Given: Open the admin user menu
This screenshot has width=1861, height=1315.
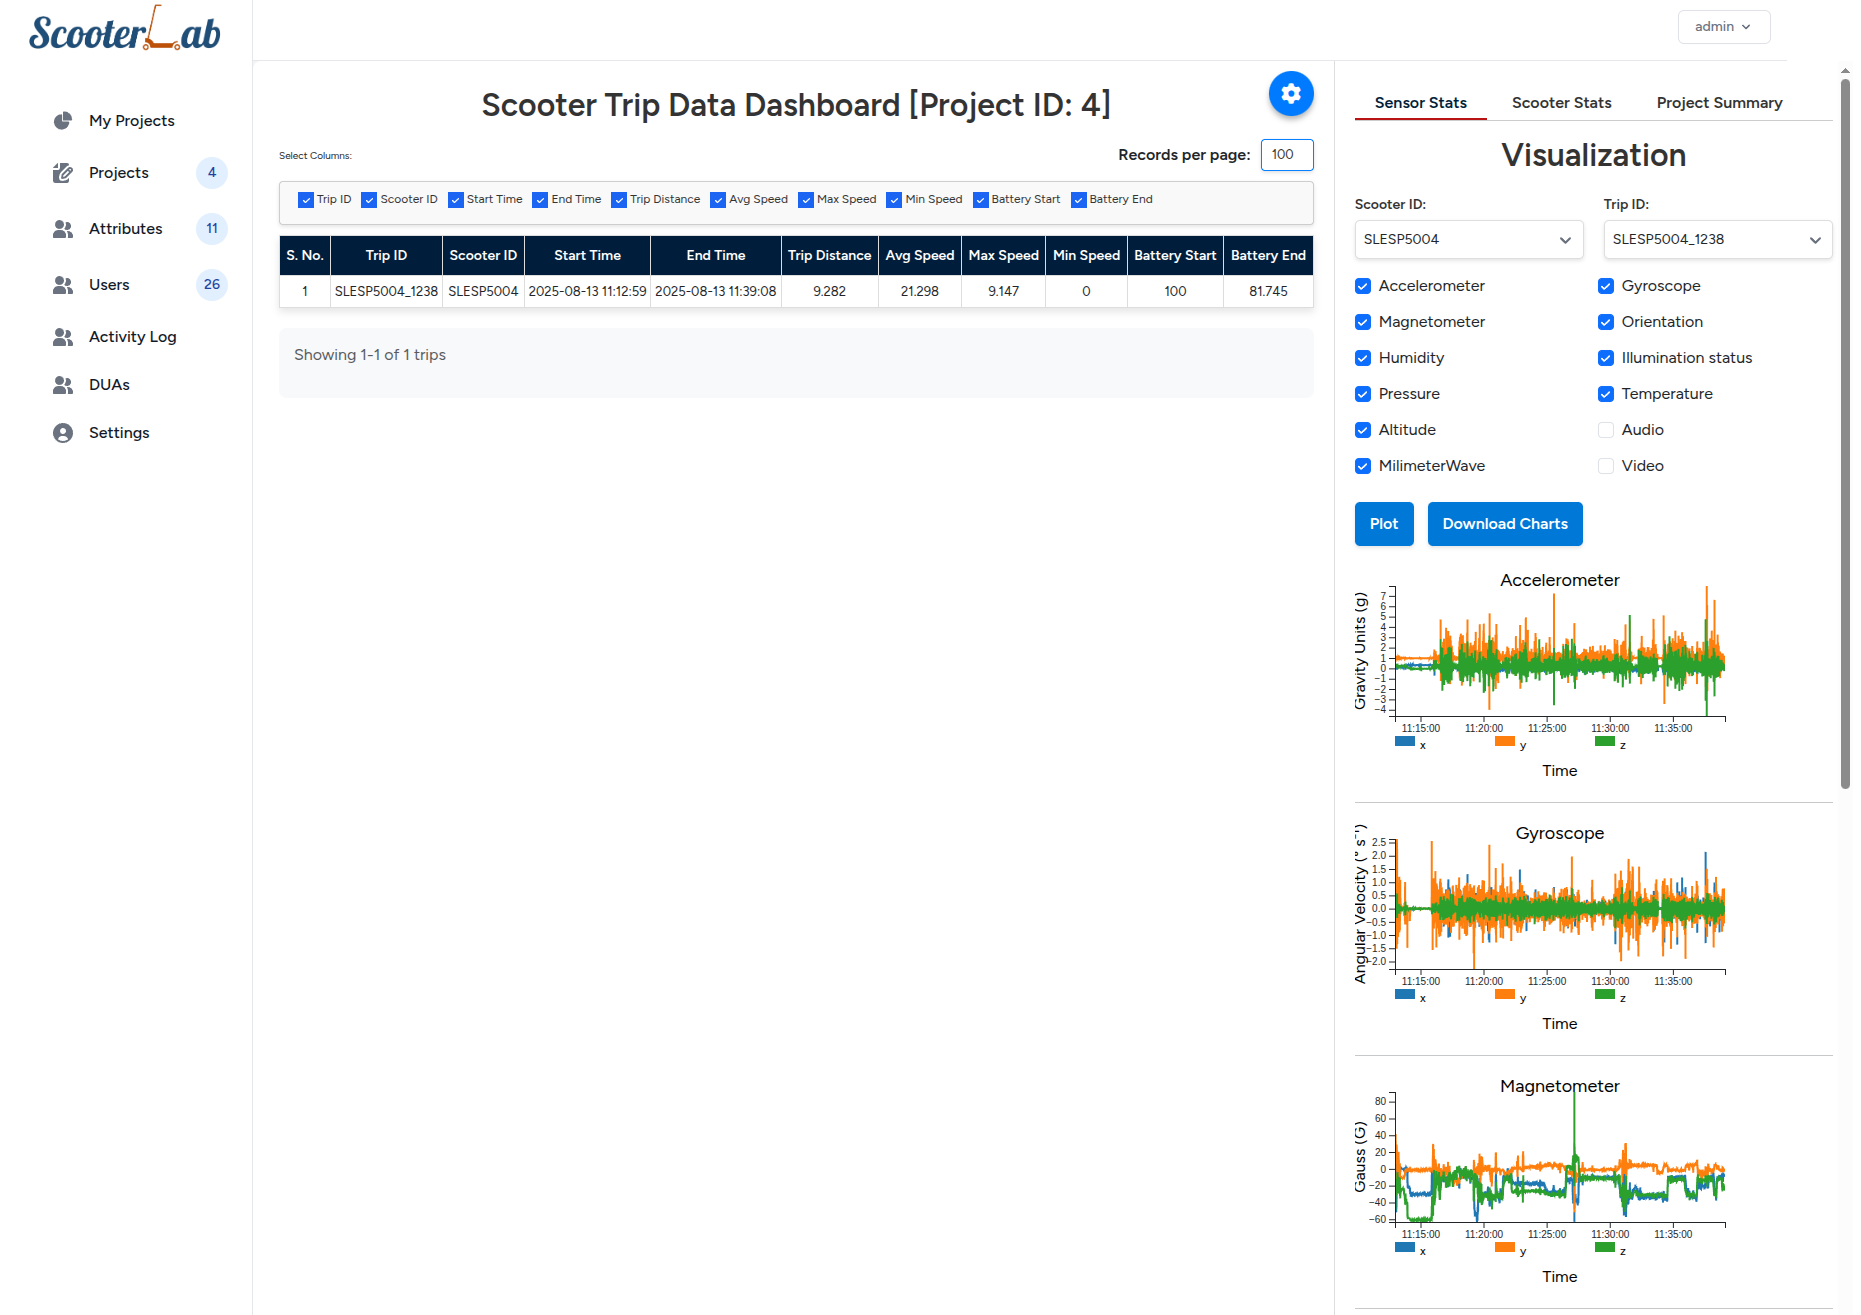Looking at the screenshot, I should (1723, 27).
